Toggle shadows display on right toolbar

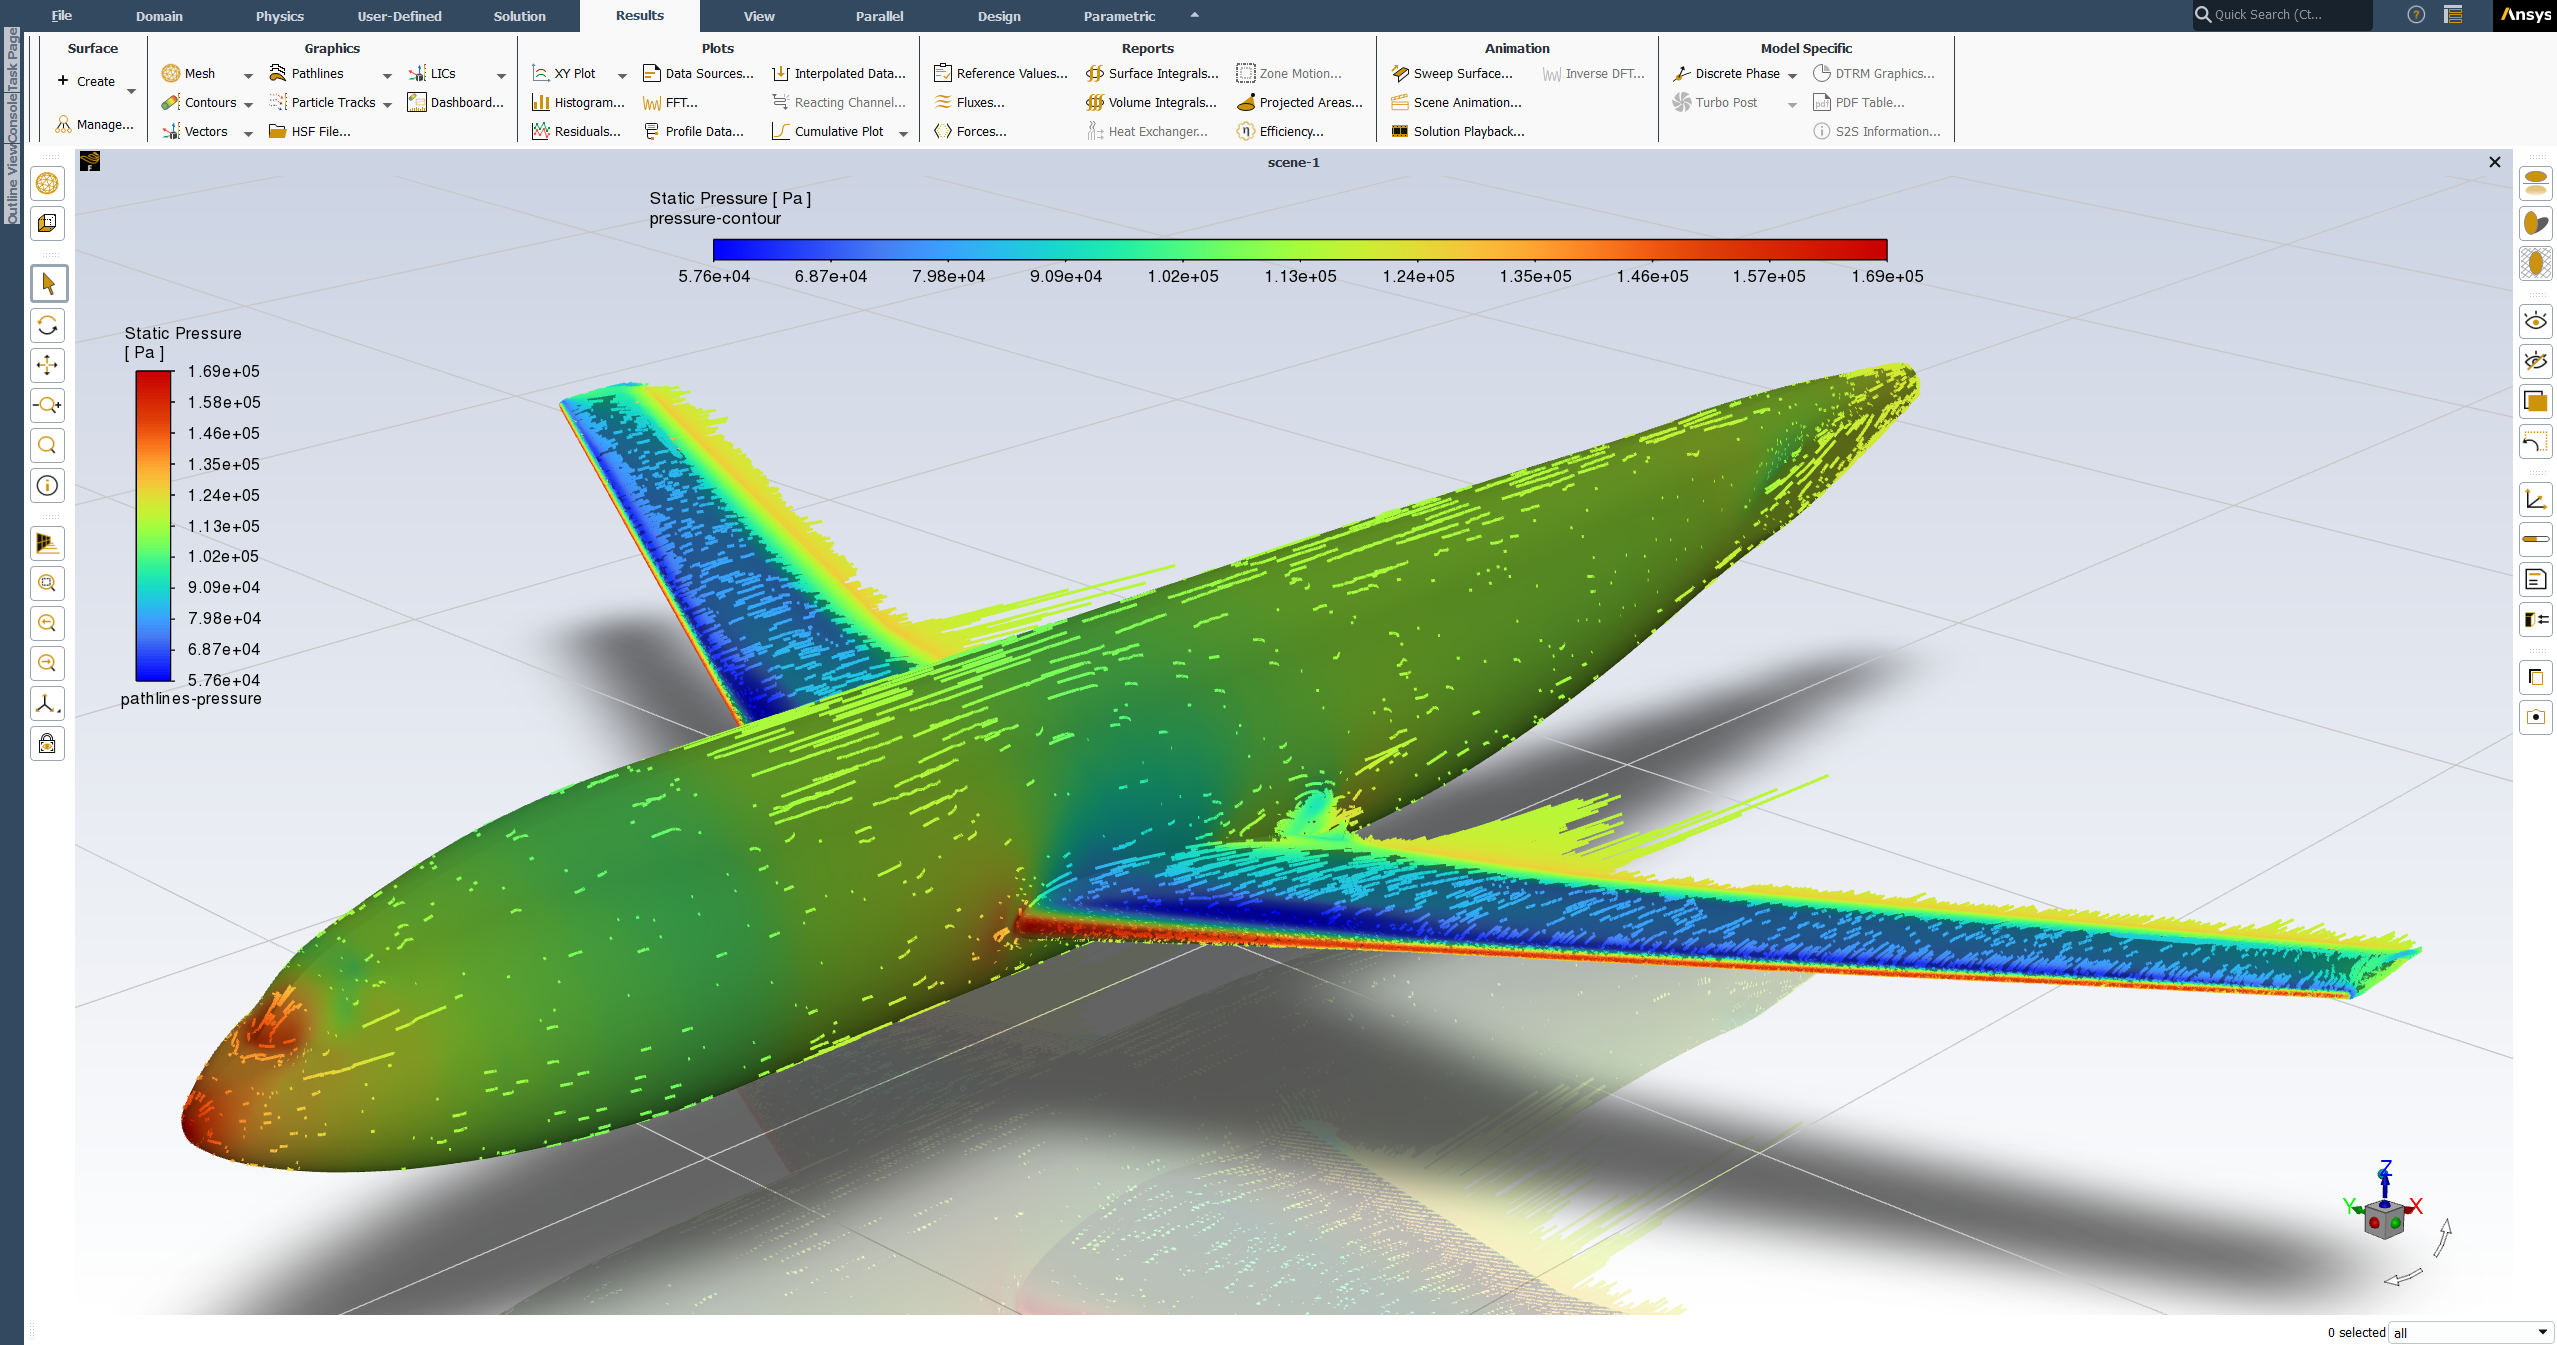pyautogui.click(x=2535, y=224)
